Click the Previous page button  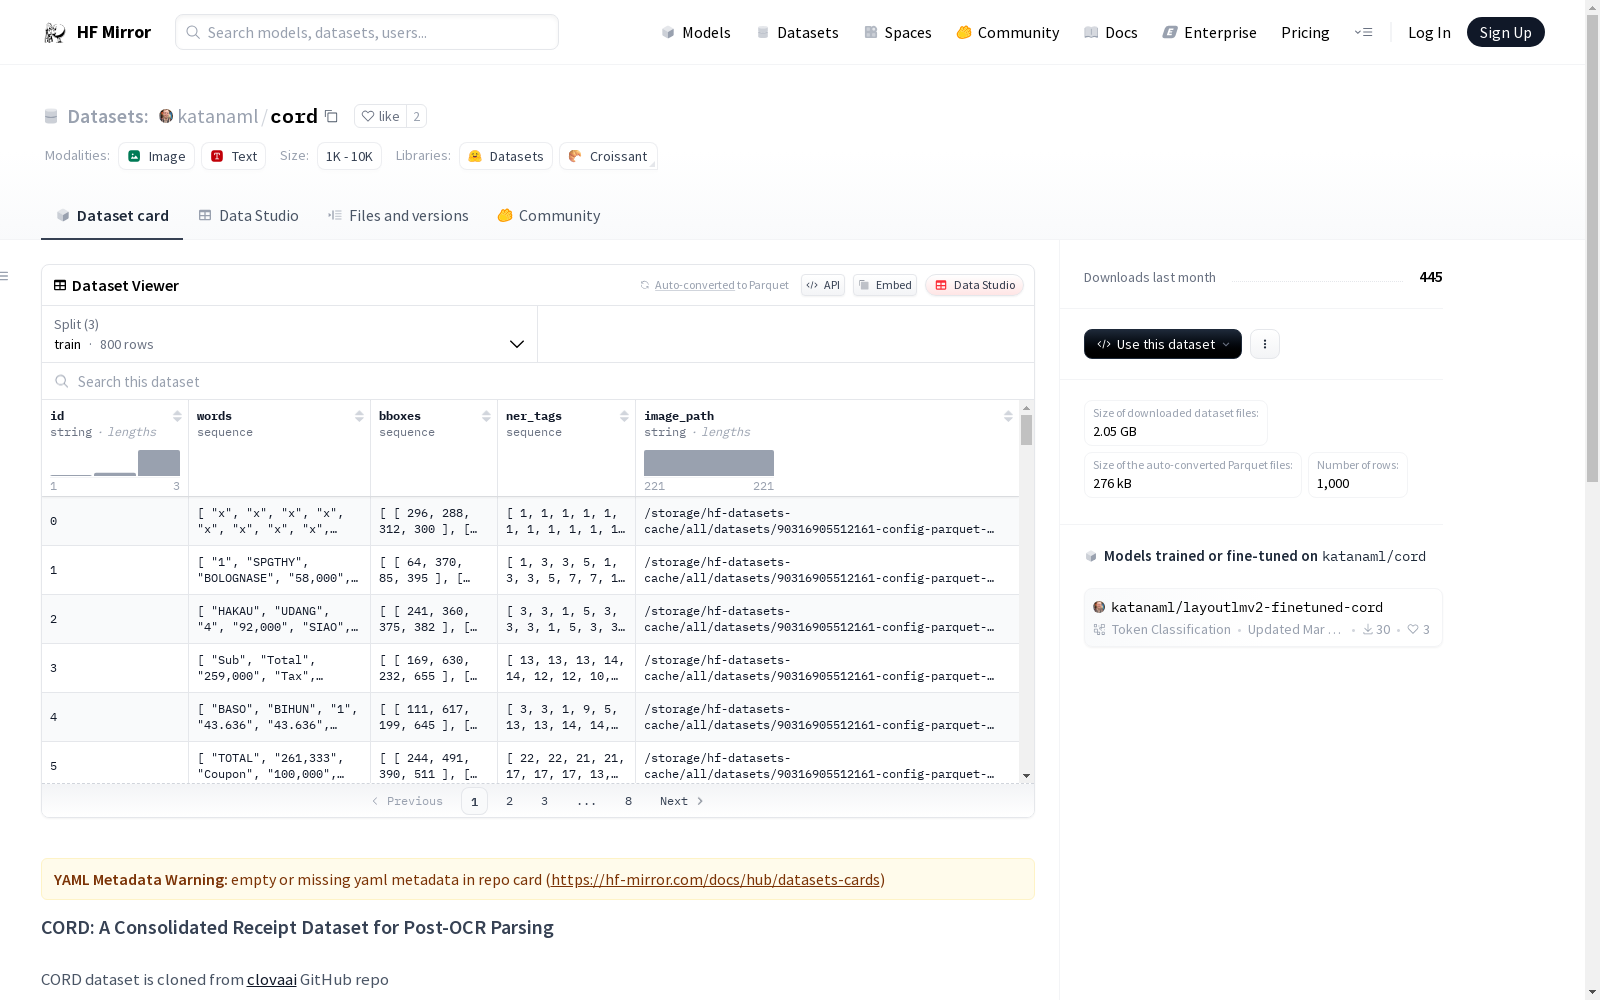tap(407, 801)
